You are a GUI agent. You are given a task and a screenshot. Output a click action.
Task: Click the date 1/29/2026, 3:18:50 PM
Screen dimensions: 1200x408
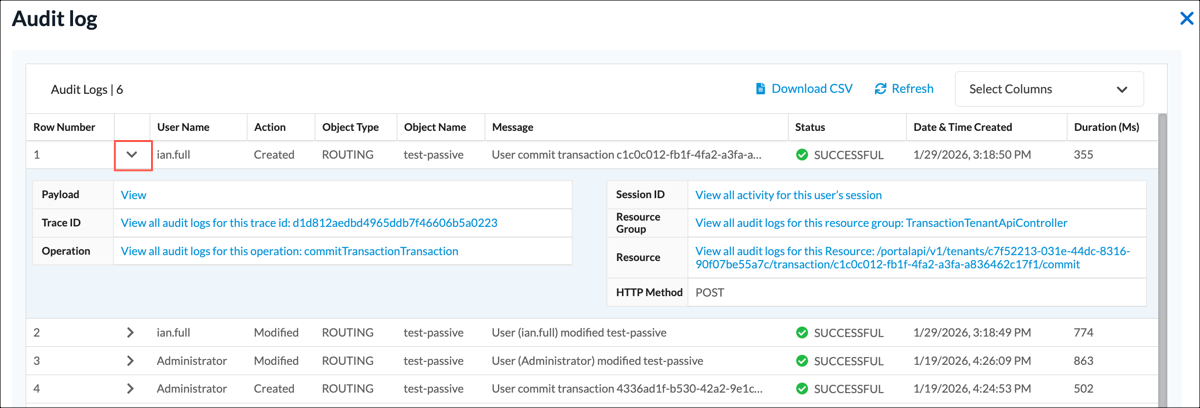coord(974,155)
